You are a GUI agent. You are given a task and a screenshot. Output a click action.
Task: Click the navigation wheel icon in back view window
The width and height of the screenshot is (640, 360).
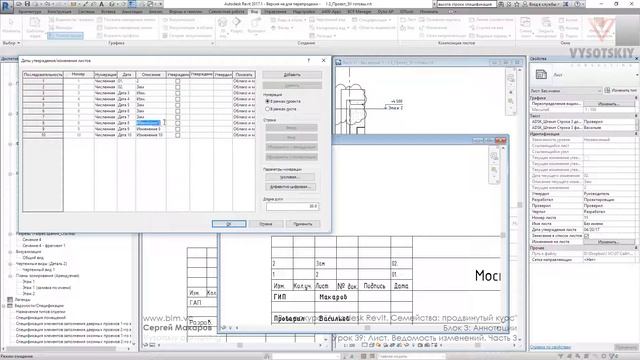[511, 79]
